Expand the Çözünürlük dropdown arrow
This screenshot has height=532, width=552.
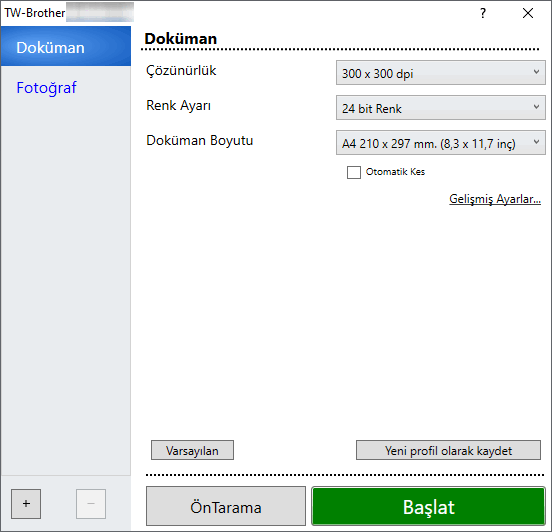click(536, 72)
